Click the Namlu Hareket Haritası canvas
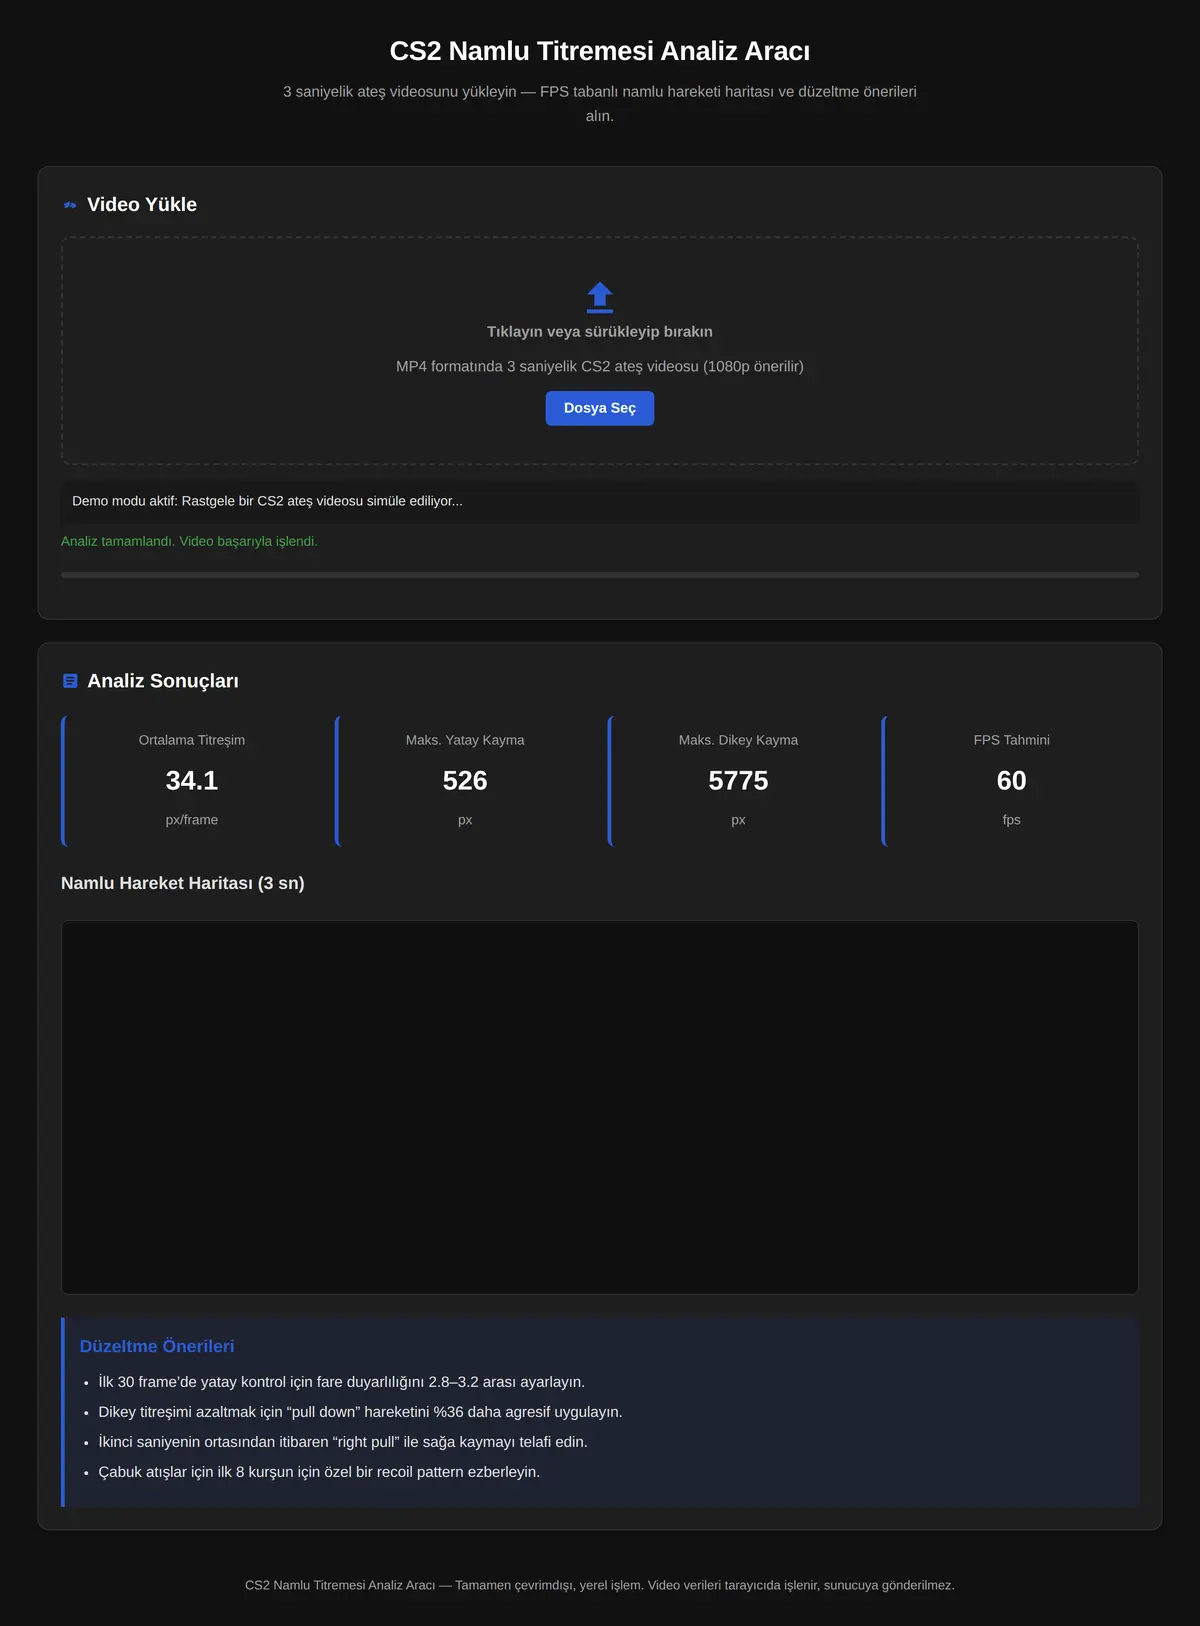This screenshot has width=1200, height=1626. point(600,1107)
